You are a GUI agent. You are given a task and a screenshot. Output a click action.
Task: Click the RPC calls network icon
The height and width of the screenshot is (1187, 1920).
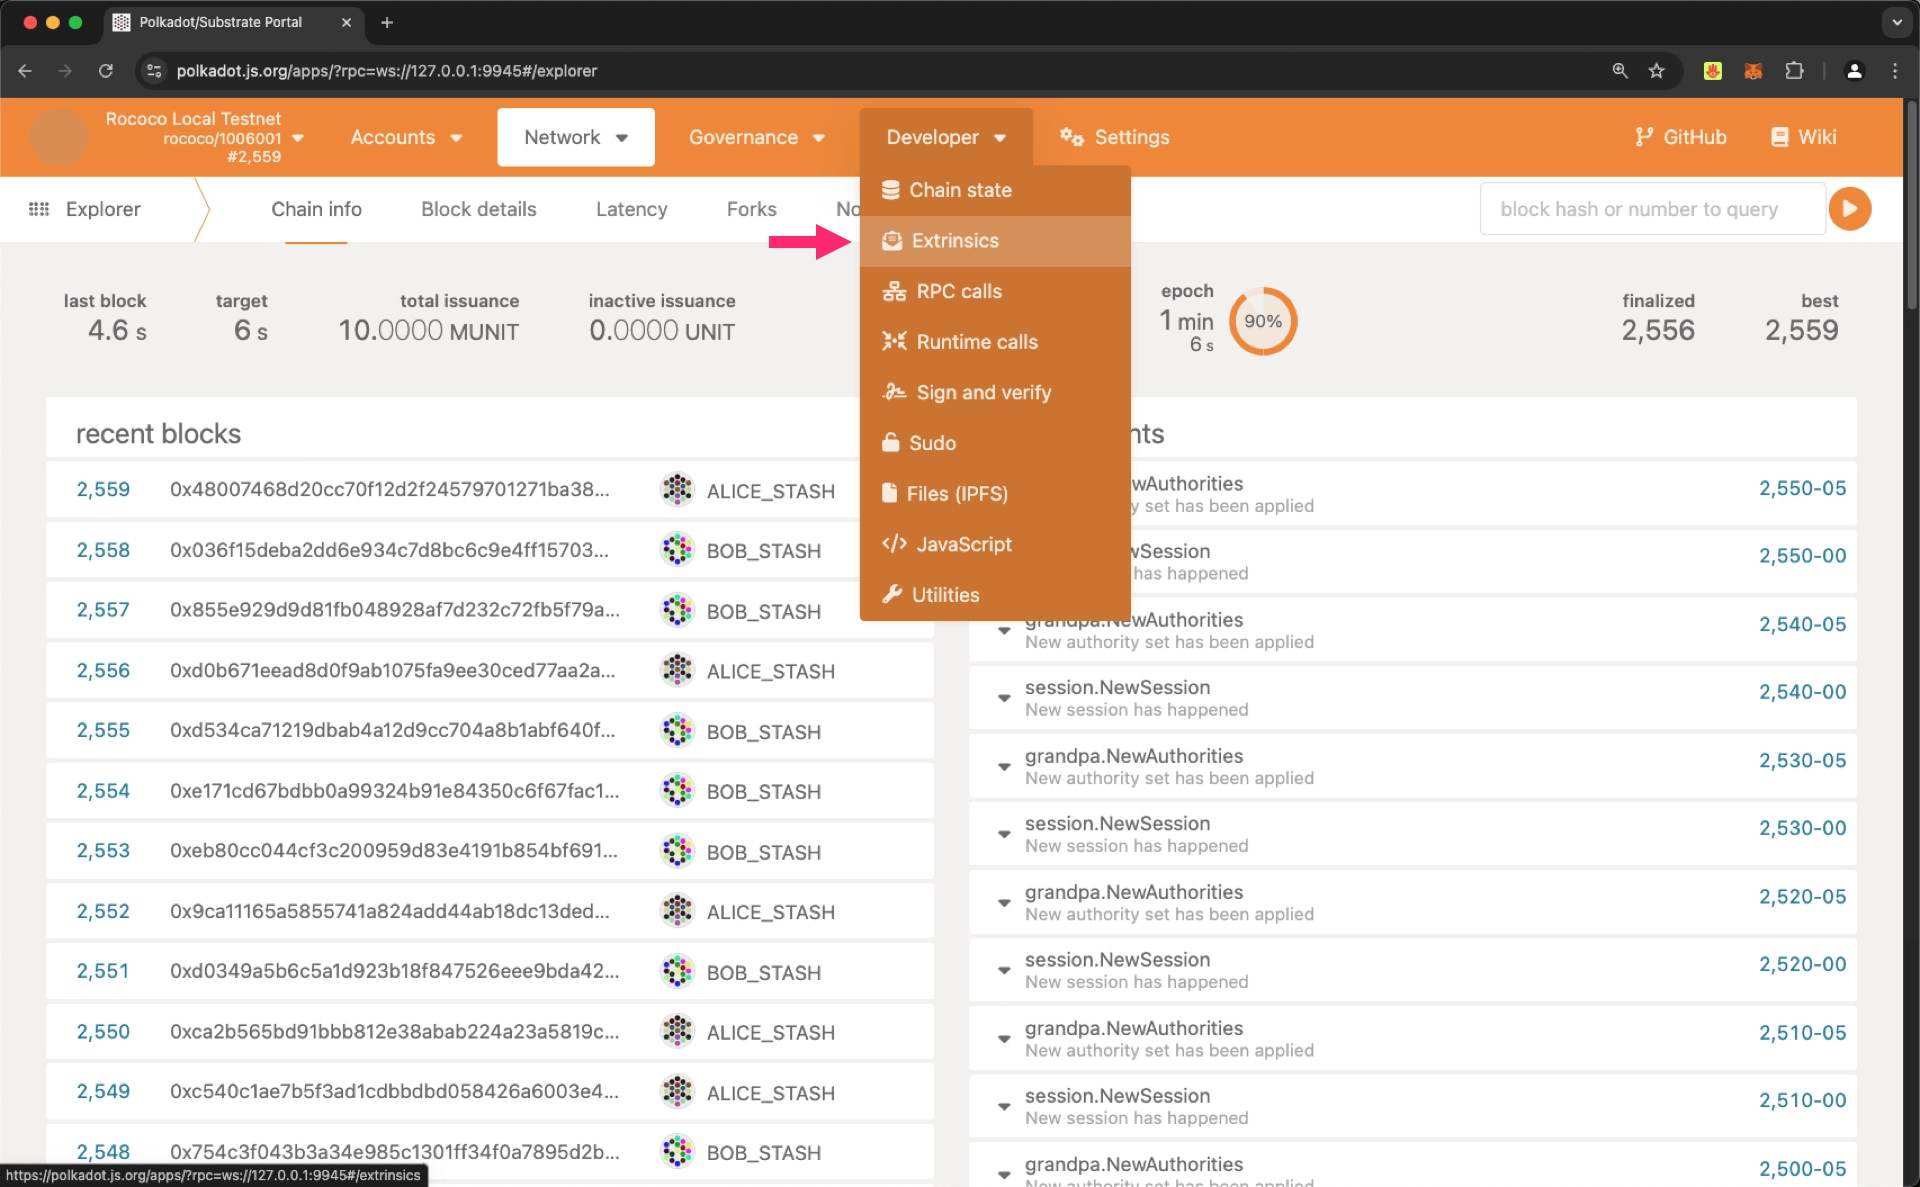(894, 291)
